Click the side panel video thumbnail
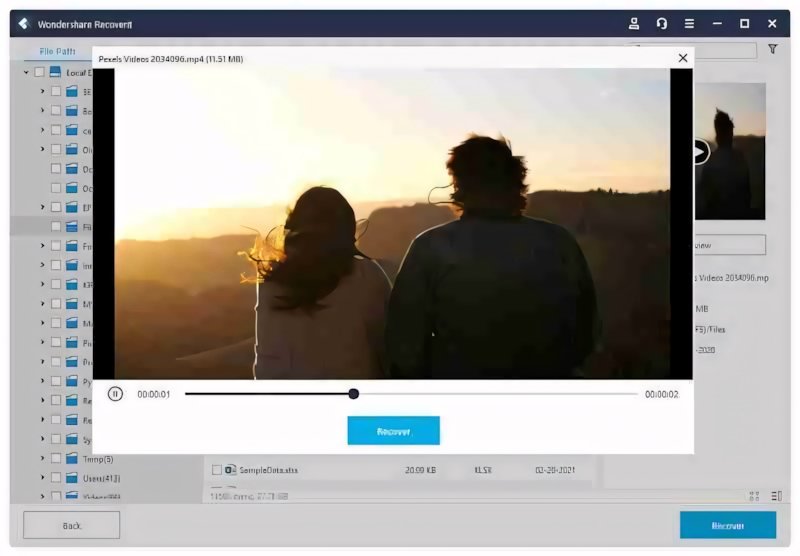This screenshot has width=800, height=556. coord(730,151)
